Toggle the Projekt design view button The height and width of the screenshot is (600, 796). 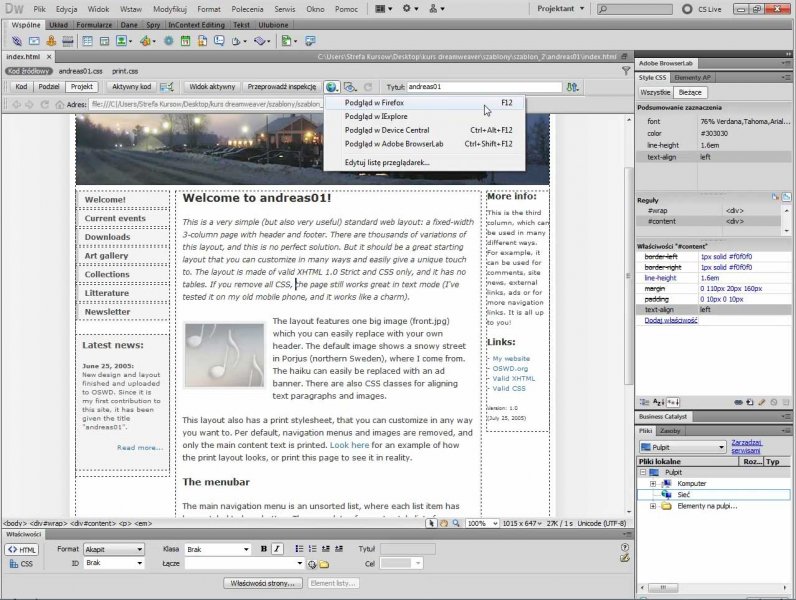[81, 87]
